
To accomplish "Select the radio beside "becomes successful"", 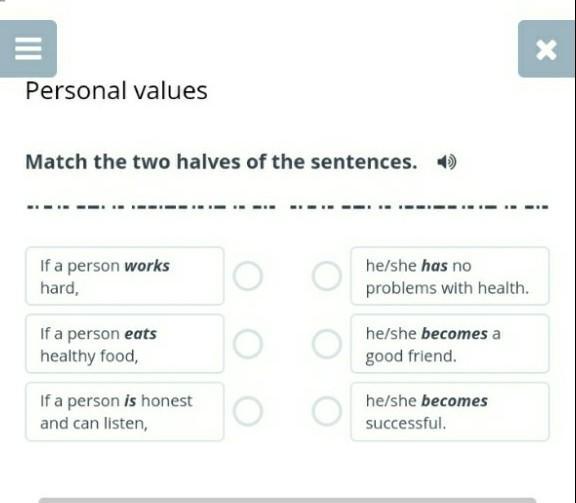I will (327, 411).
